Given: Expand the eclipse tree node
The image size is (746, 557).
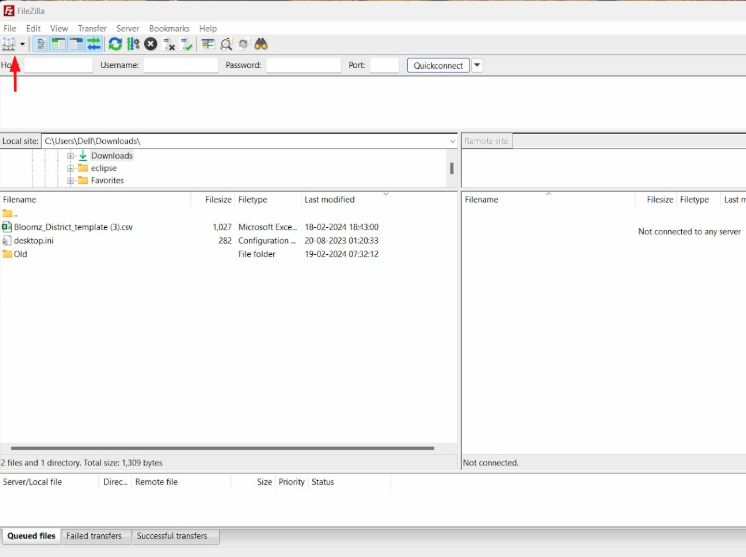Looking at the screenshot, I should 70,168.
